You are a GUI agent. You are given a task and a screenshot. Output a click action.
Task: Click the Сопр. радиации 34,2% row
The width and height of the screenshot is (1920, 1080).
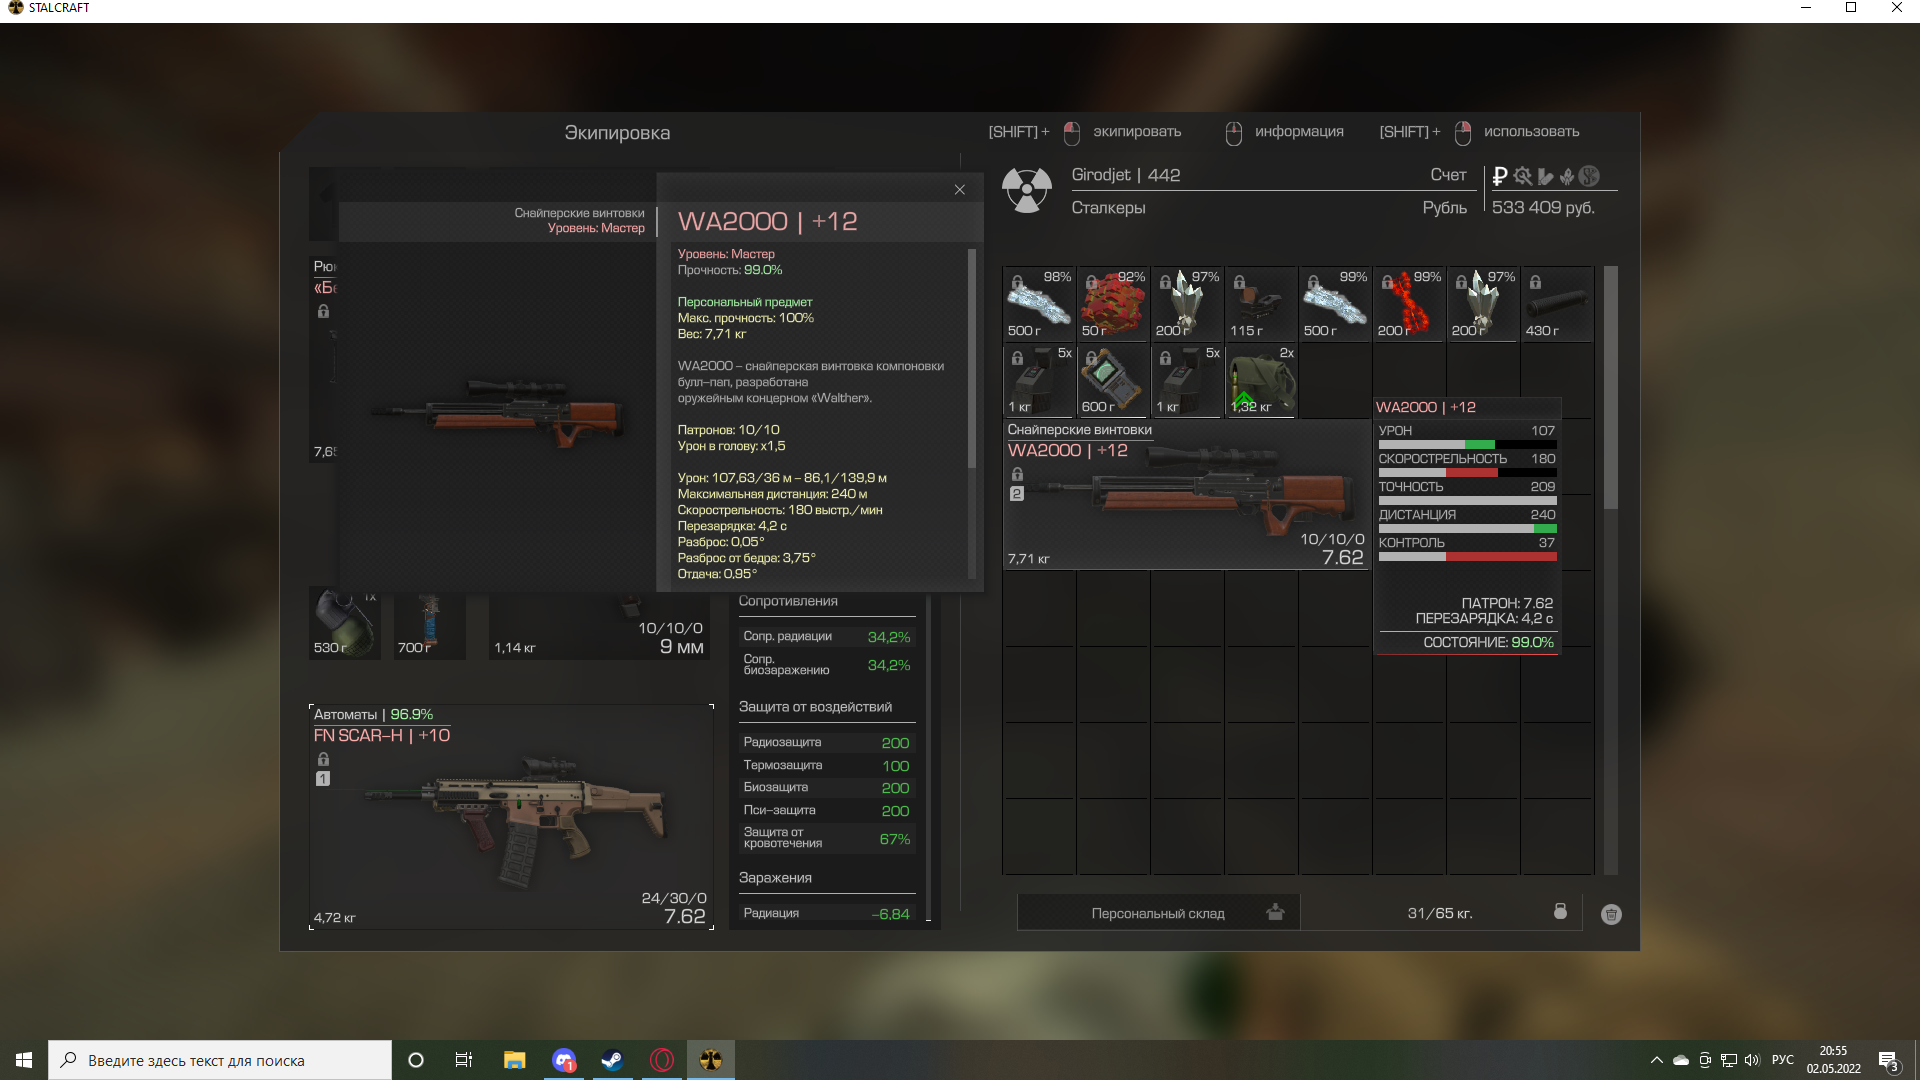[x=827, y=637]
